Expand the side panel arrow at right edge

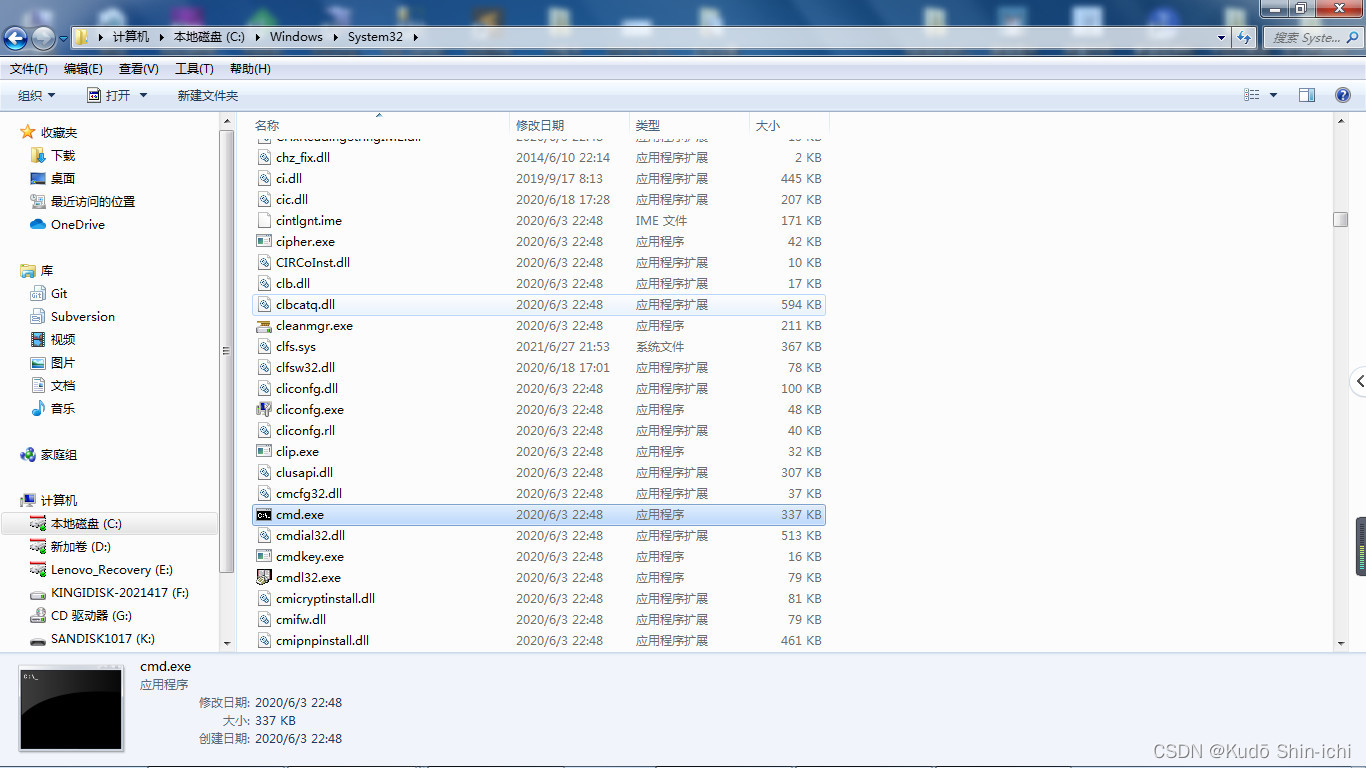point(1358,381)
